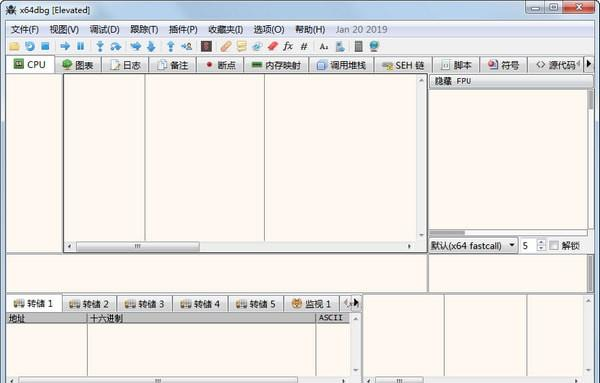Open the 文件(F) menu
This screenshot has width=600, height=383.
(x=24, y=29)
